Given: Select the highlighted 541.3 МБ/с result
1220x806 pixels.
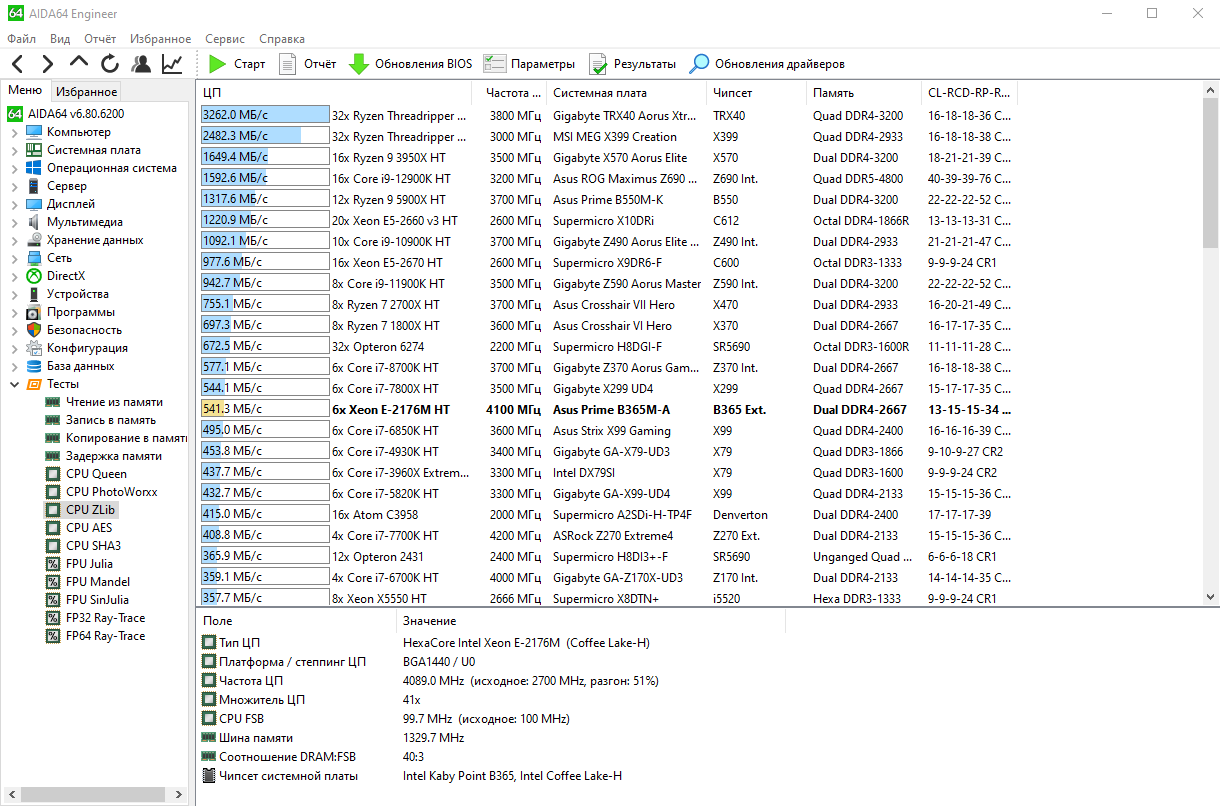Looking at the screenshot, I should coord(265,409).
